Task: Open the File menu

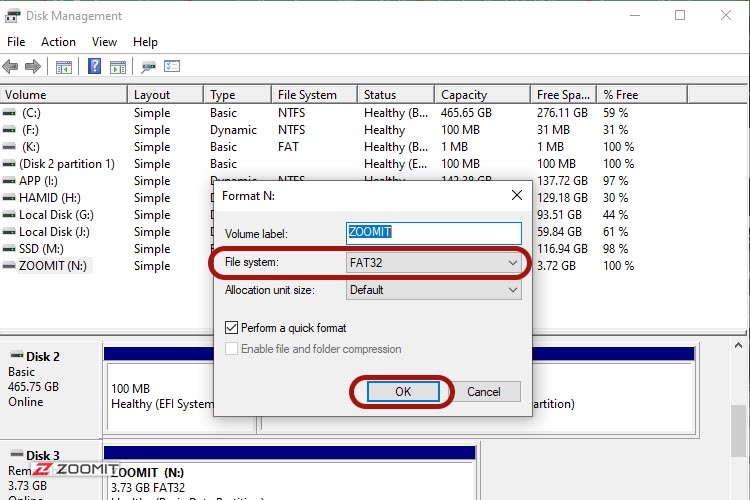Action: click(x=16, y=42)
